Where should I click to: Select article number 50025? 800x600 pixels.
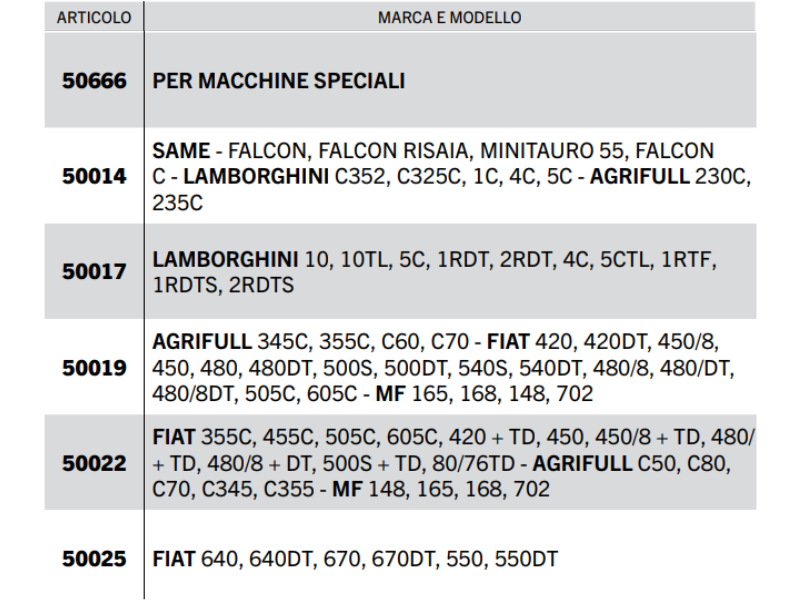(x=94, y=559)
